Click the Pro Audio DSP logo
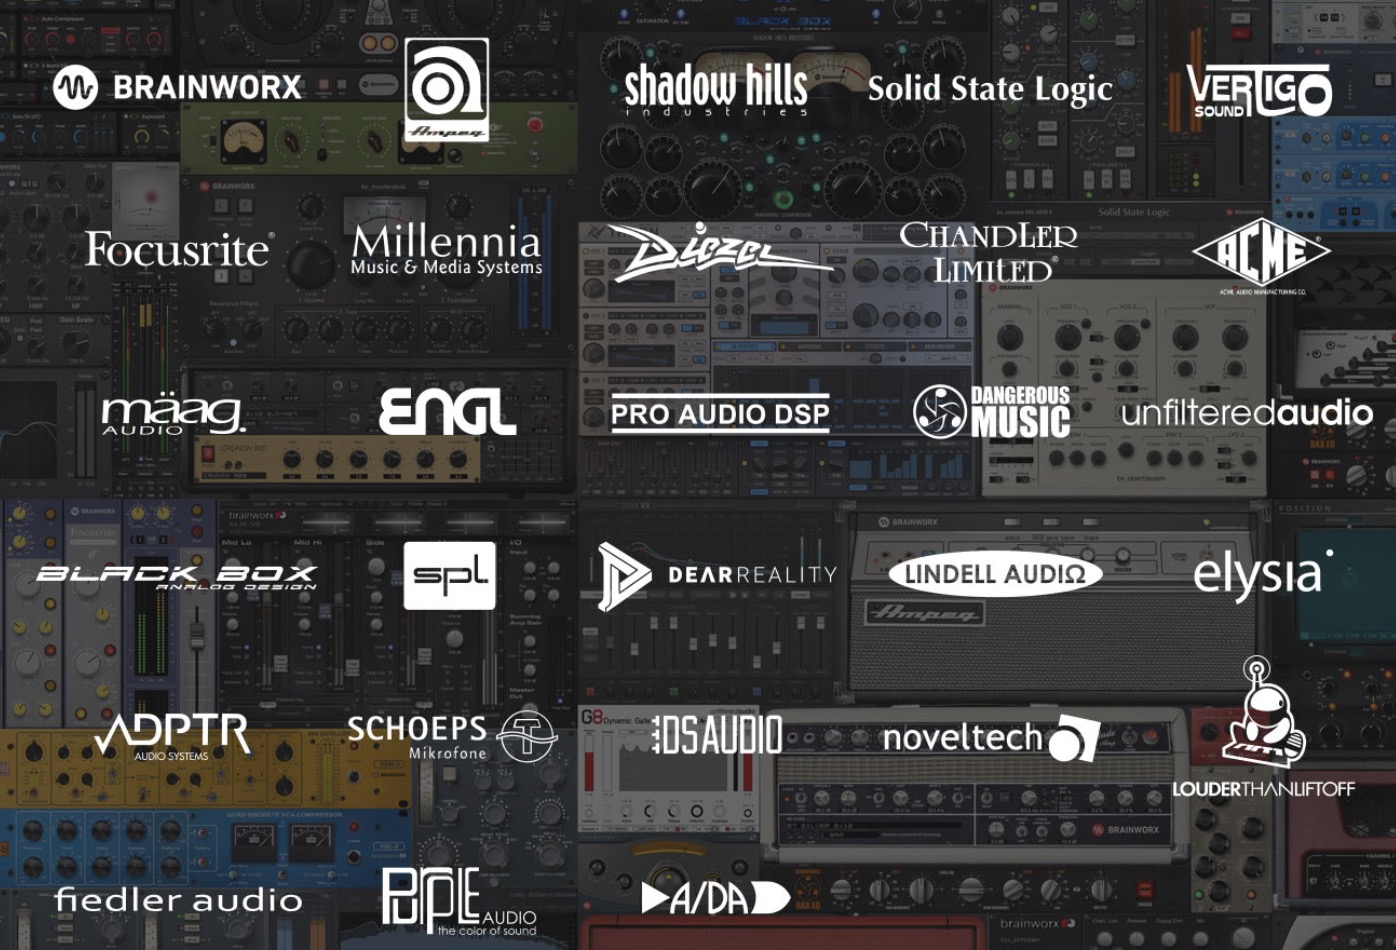 tap(720, 413)
